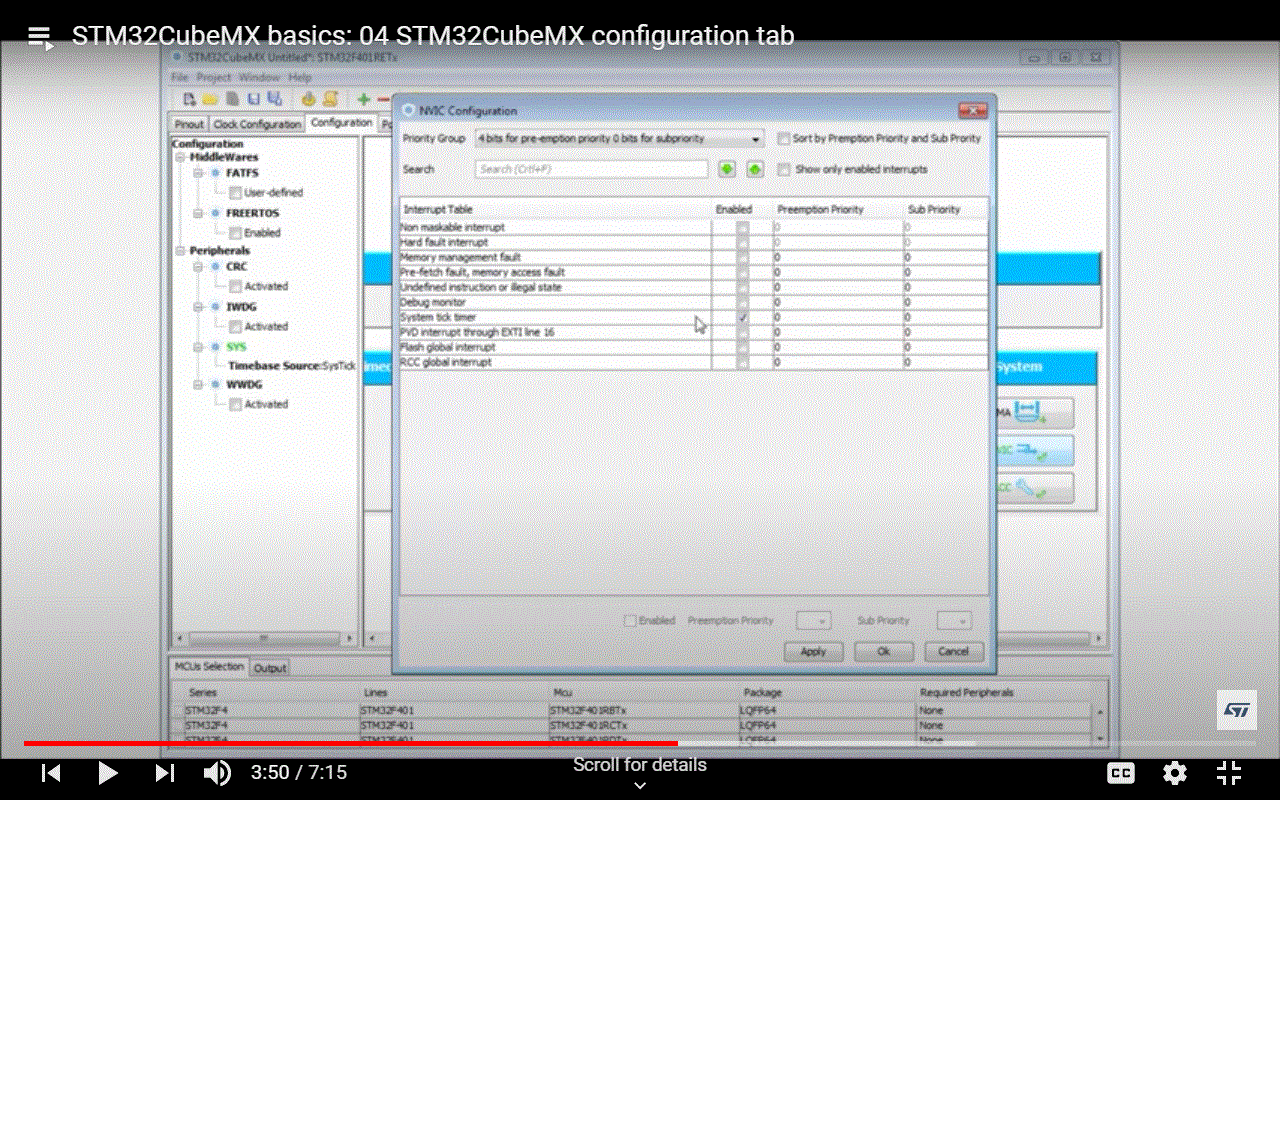Collapse the Peripherals tree node
Screen dimensions: 1280x1124
(181, 251)
